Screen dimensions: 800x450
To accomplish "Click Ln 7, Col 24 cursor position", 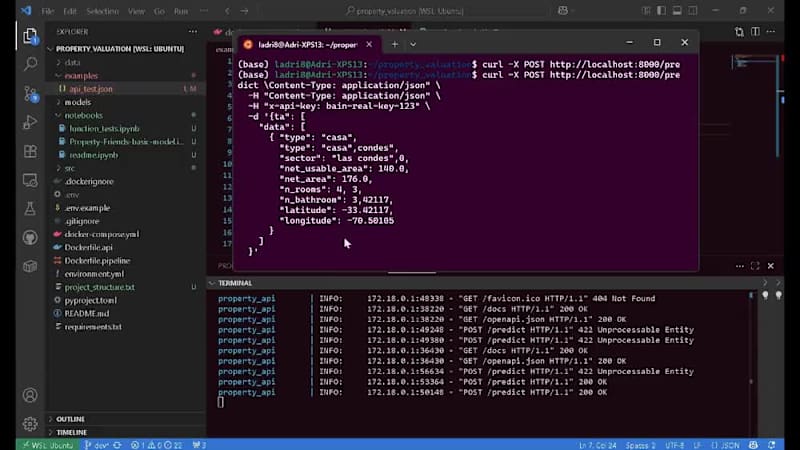I will pyautogui.click(x=597, y=445).
